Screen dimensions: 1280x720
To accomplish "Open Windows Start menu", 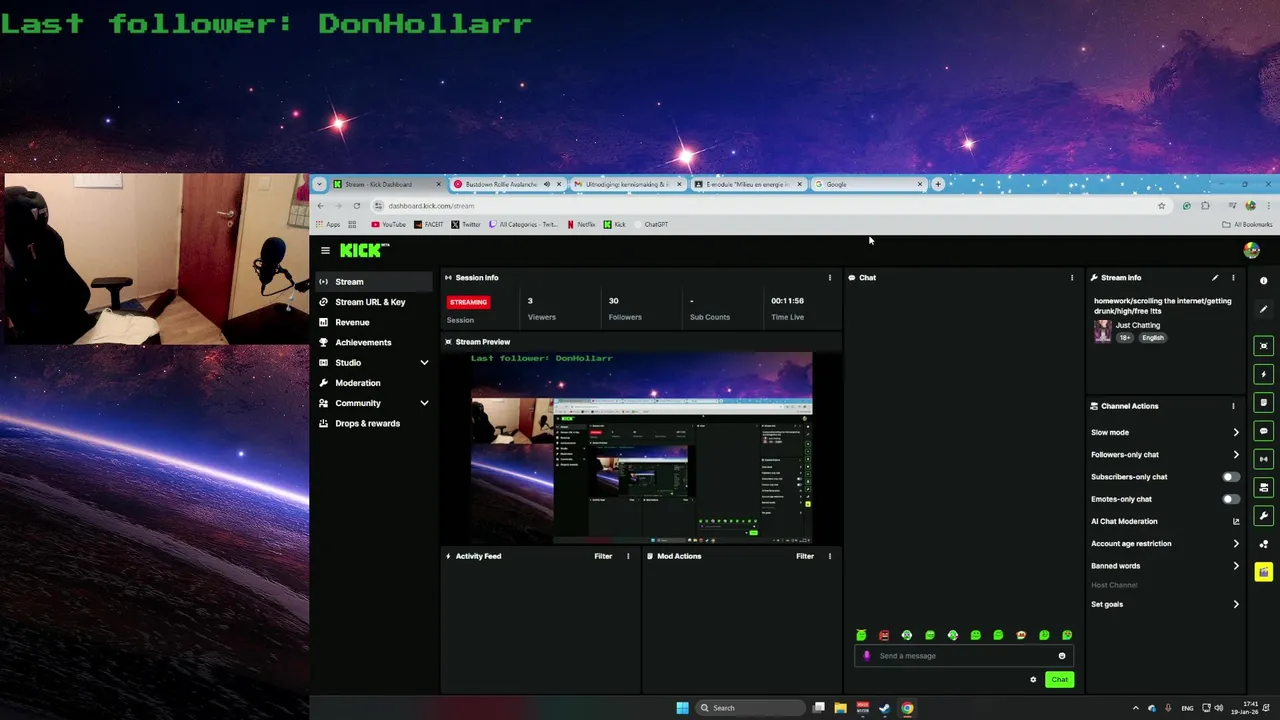I will tap(682, 708).
